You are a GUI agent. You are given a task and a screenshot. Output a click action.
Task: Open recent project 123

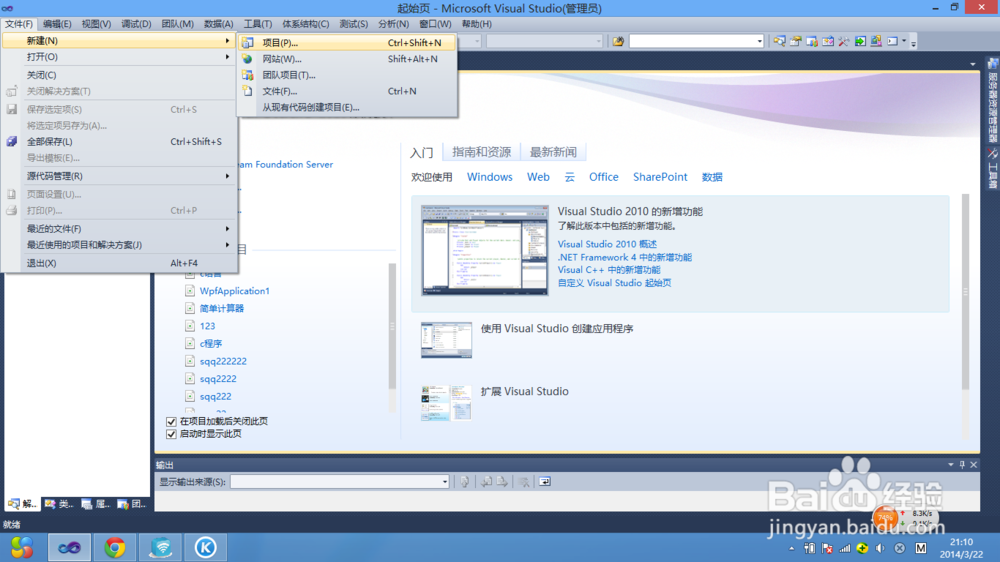click(207, 326)
